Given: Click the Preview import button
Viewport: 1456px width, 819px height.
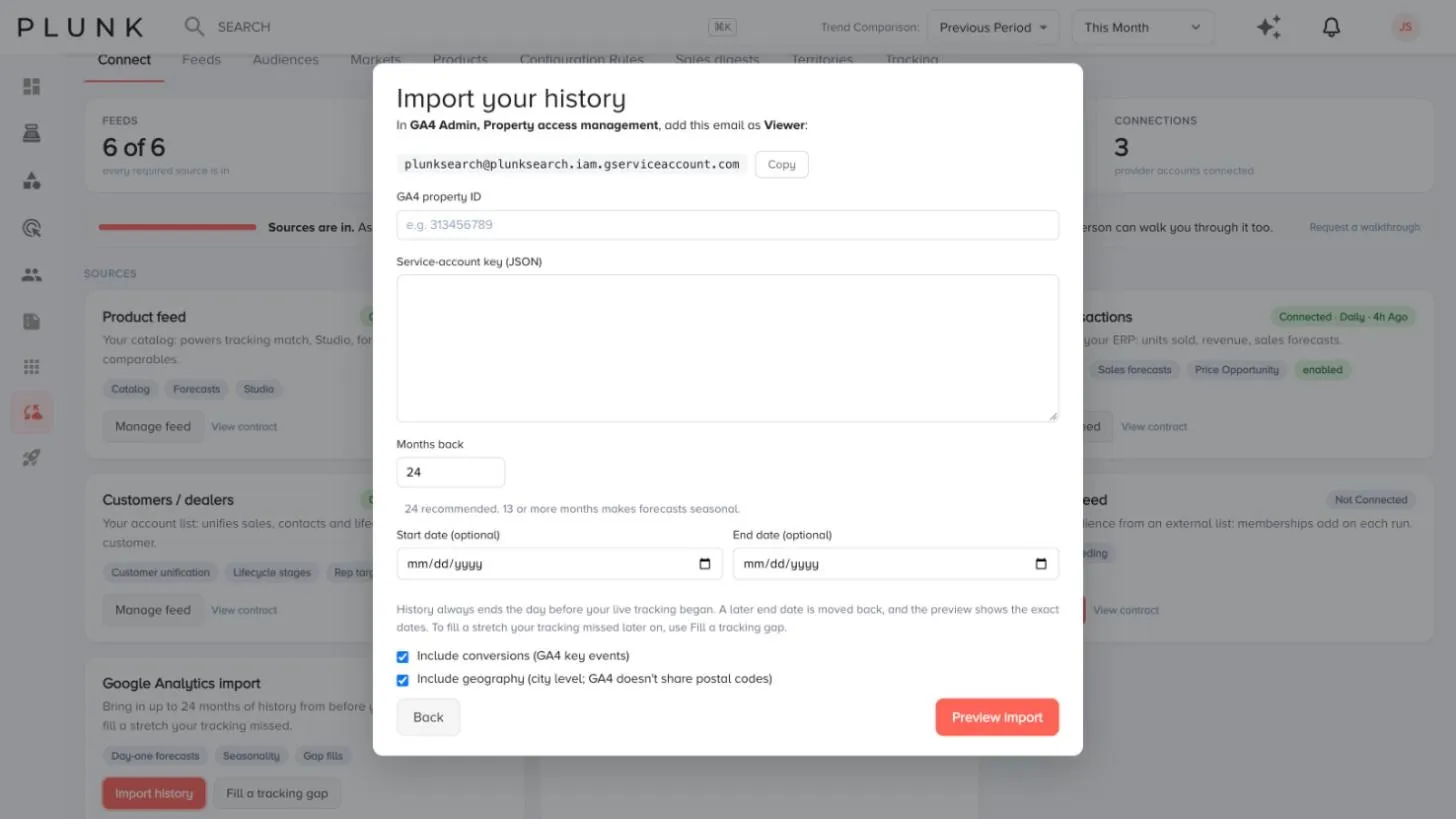Looking at the screenshot, I should point(997,717).
